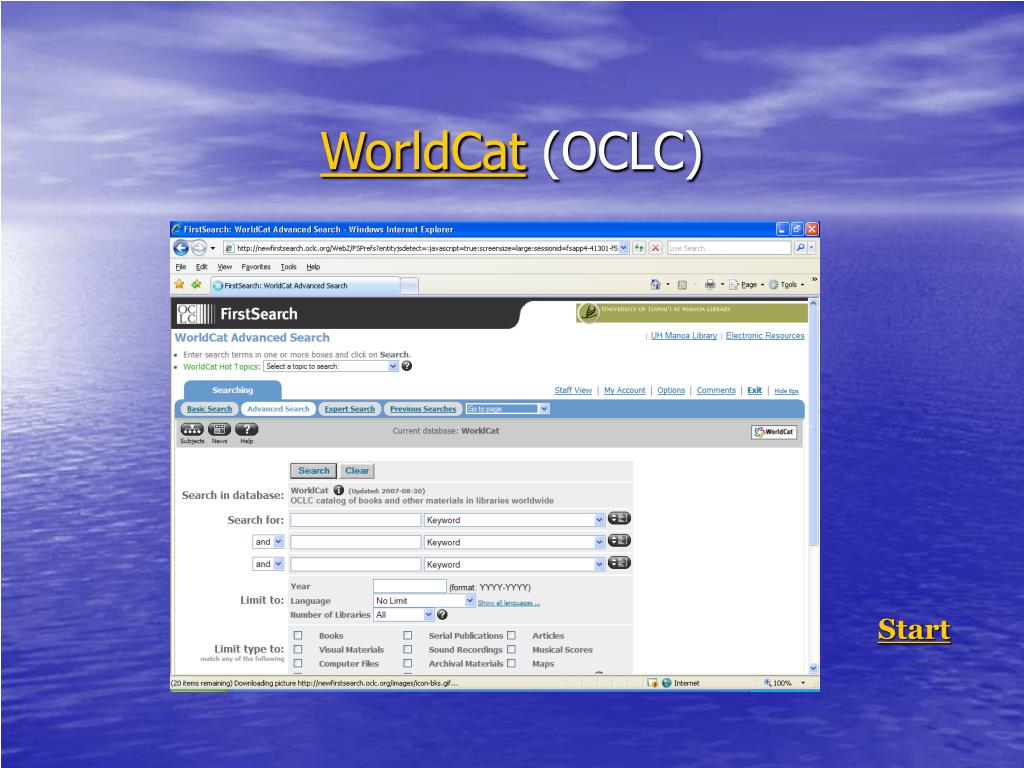Open the Language No Limit dropdown
This screenshot has height=768, width=1024.
tap(424, 601)
